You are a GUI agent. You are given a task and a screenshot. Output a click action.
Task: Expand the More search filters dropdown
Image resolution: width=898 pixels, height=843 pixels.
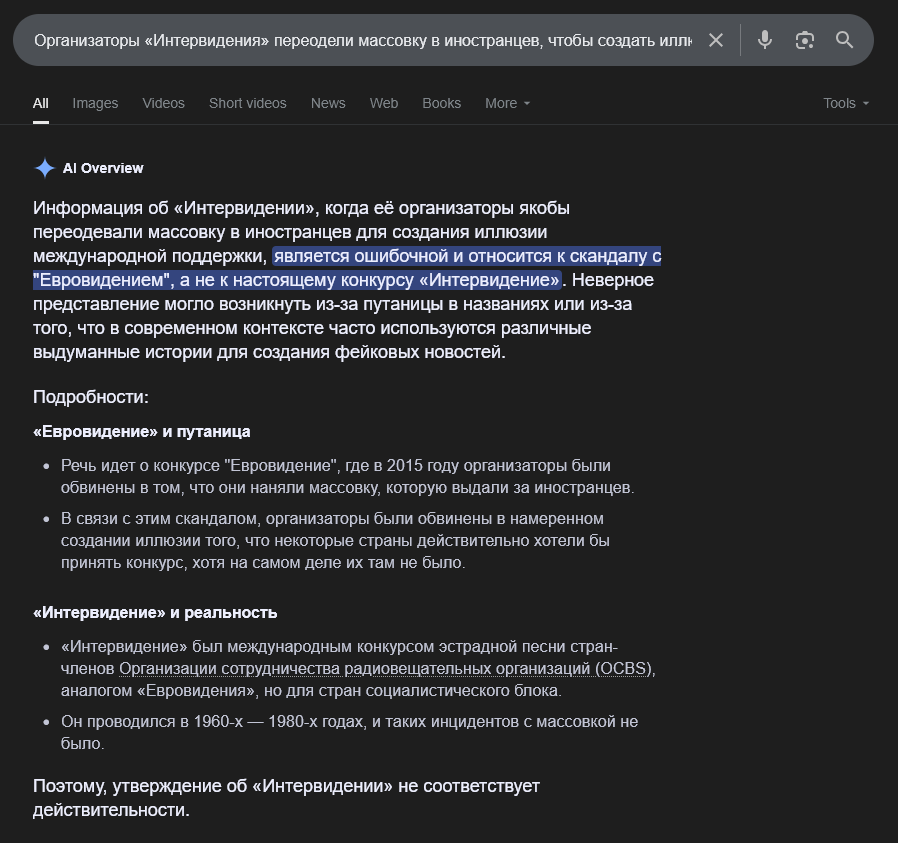[507, 103]
